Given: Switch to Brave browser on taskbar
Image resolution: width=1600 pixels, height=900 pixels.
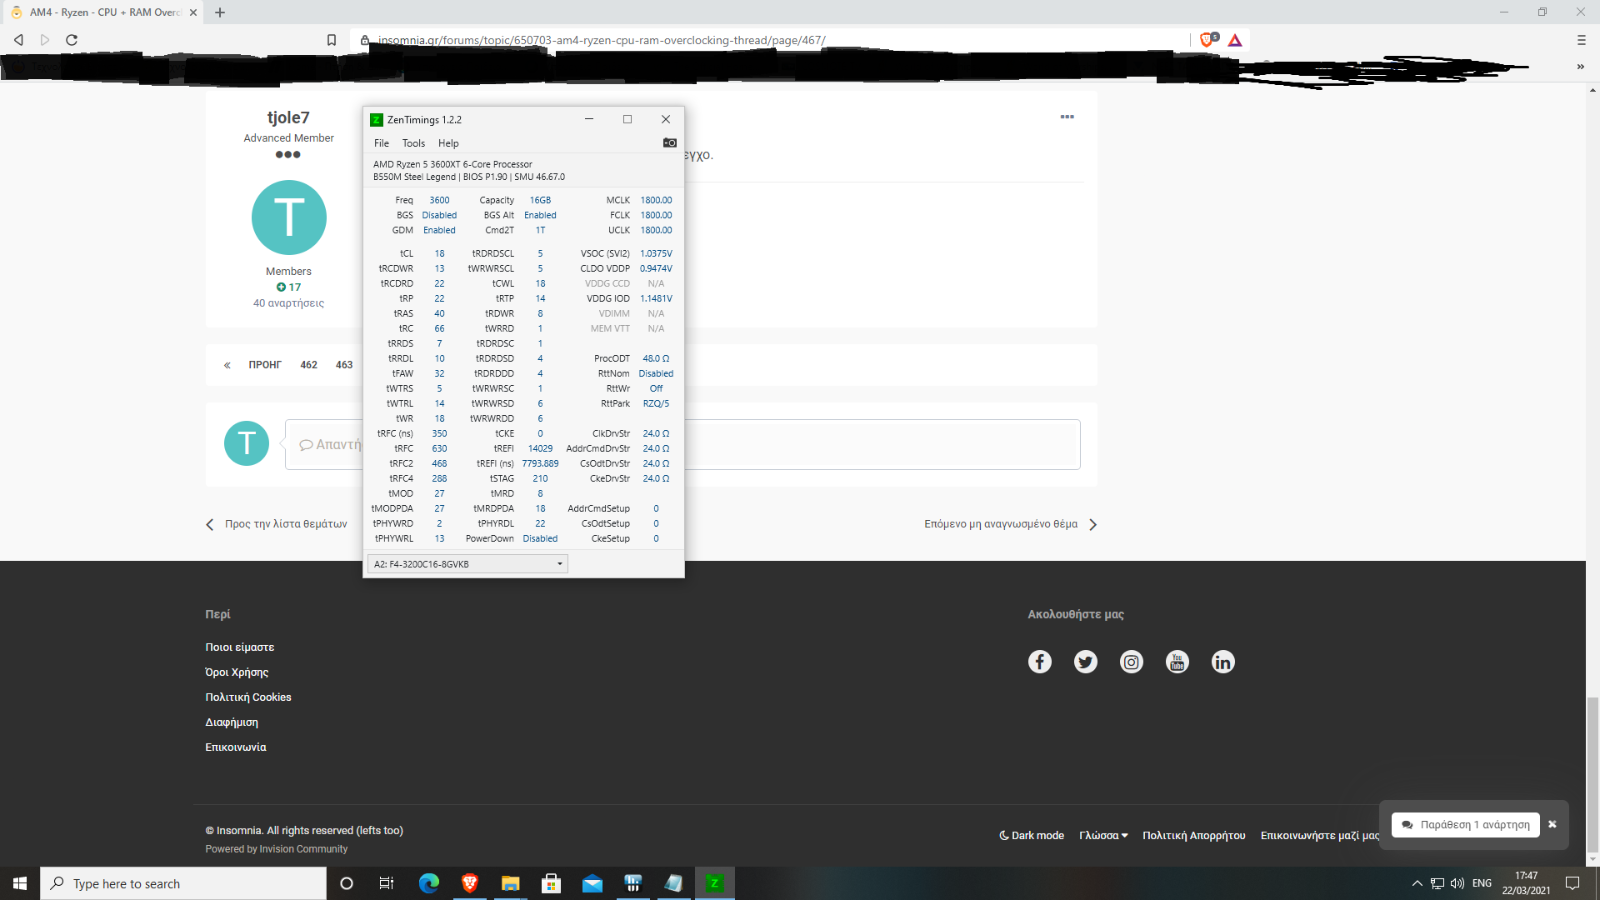Looking at the screenshot, I should click(x=470, y=883).
